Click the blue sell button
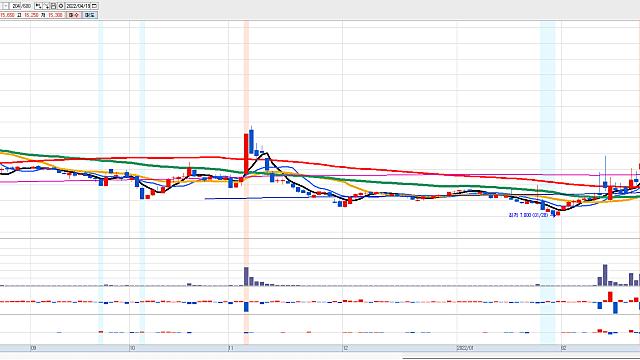 click(90, 15)
